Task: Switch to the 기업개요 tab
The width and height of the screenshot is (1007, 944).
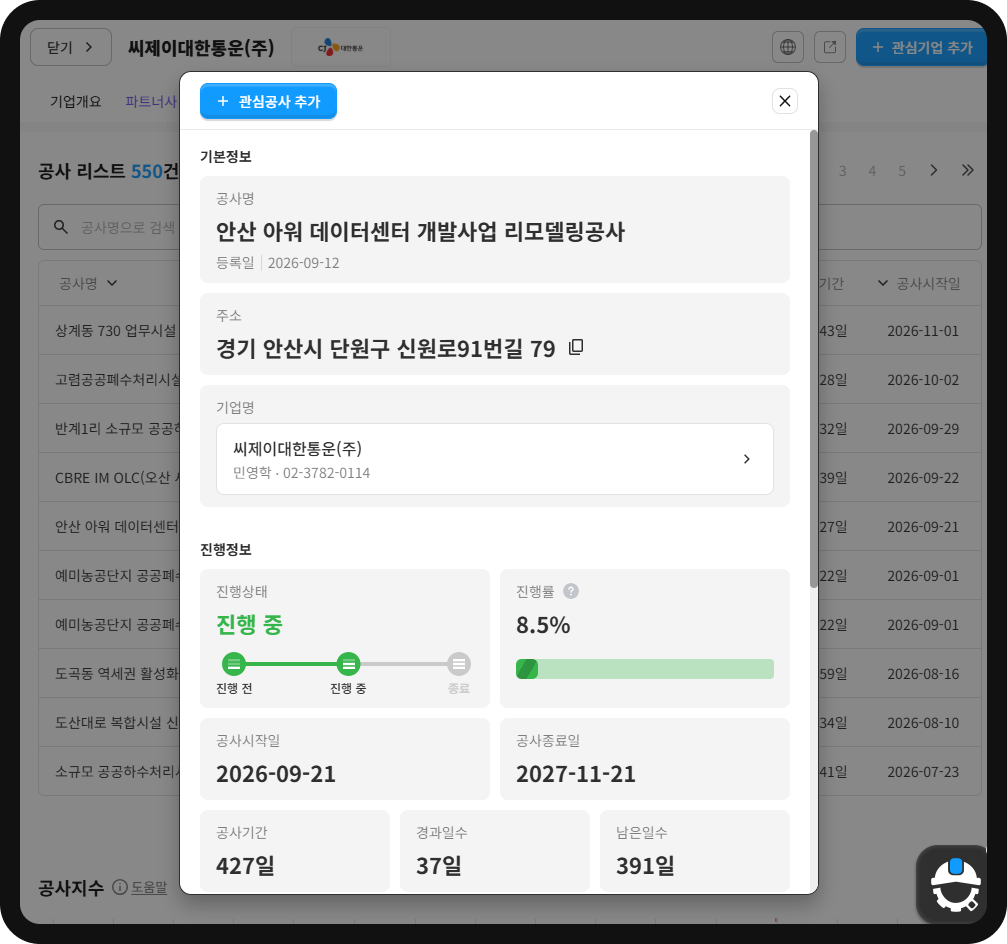Action: click(76, 101)
